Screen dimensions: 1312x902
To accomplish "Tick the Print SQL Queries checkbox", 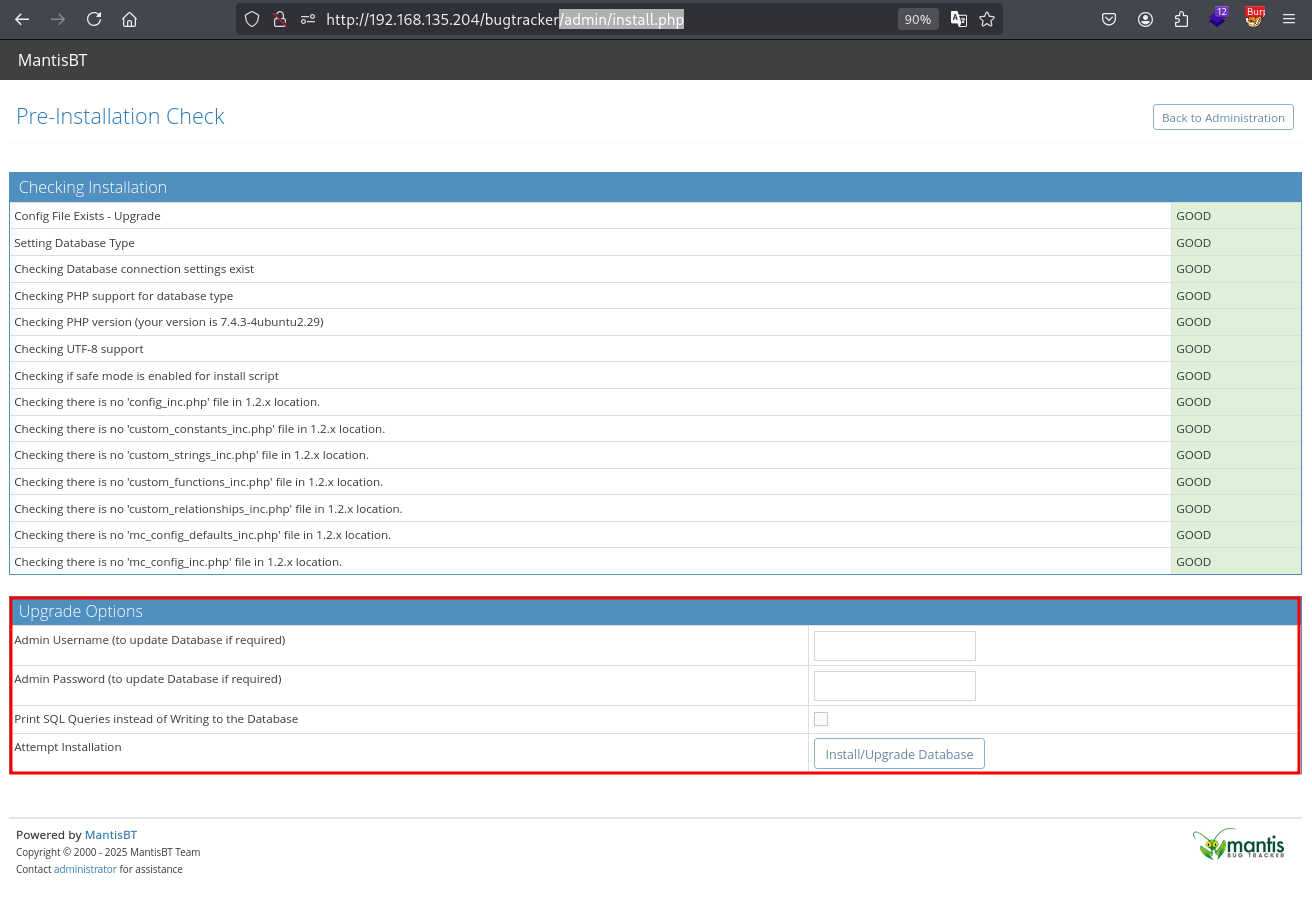I will [x=821, y=719].
